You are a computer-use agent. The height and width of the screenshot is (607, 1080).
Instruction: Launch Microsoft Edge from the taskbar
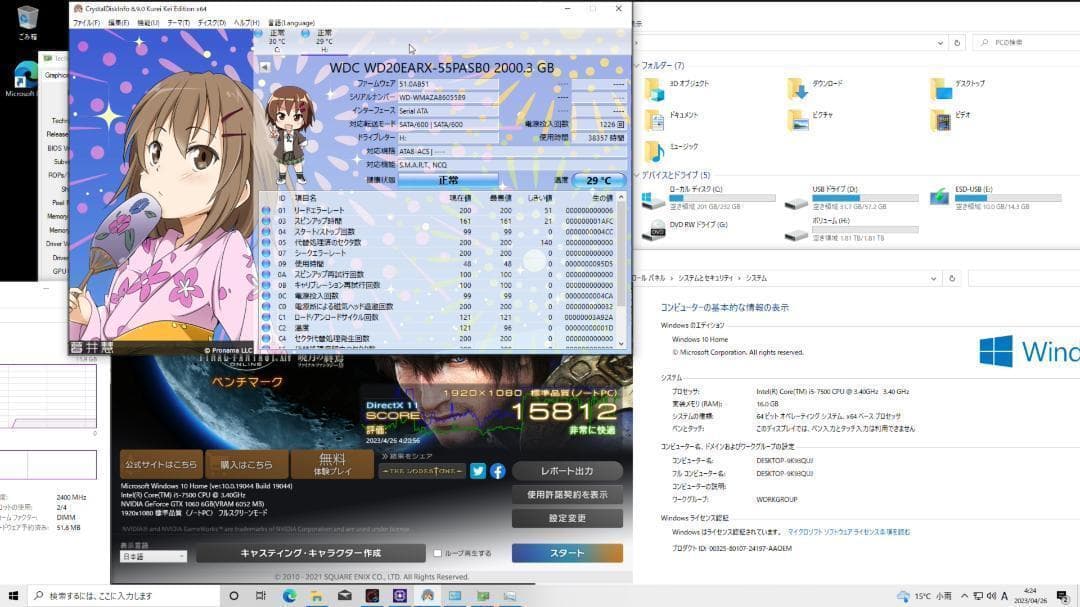pyautogui.click(x=289, y=596)
